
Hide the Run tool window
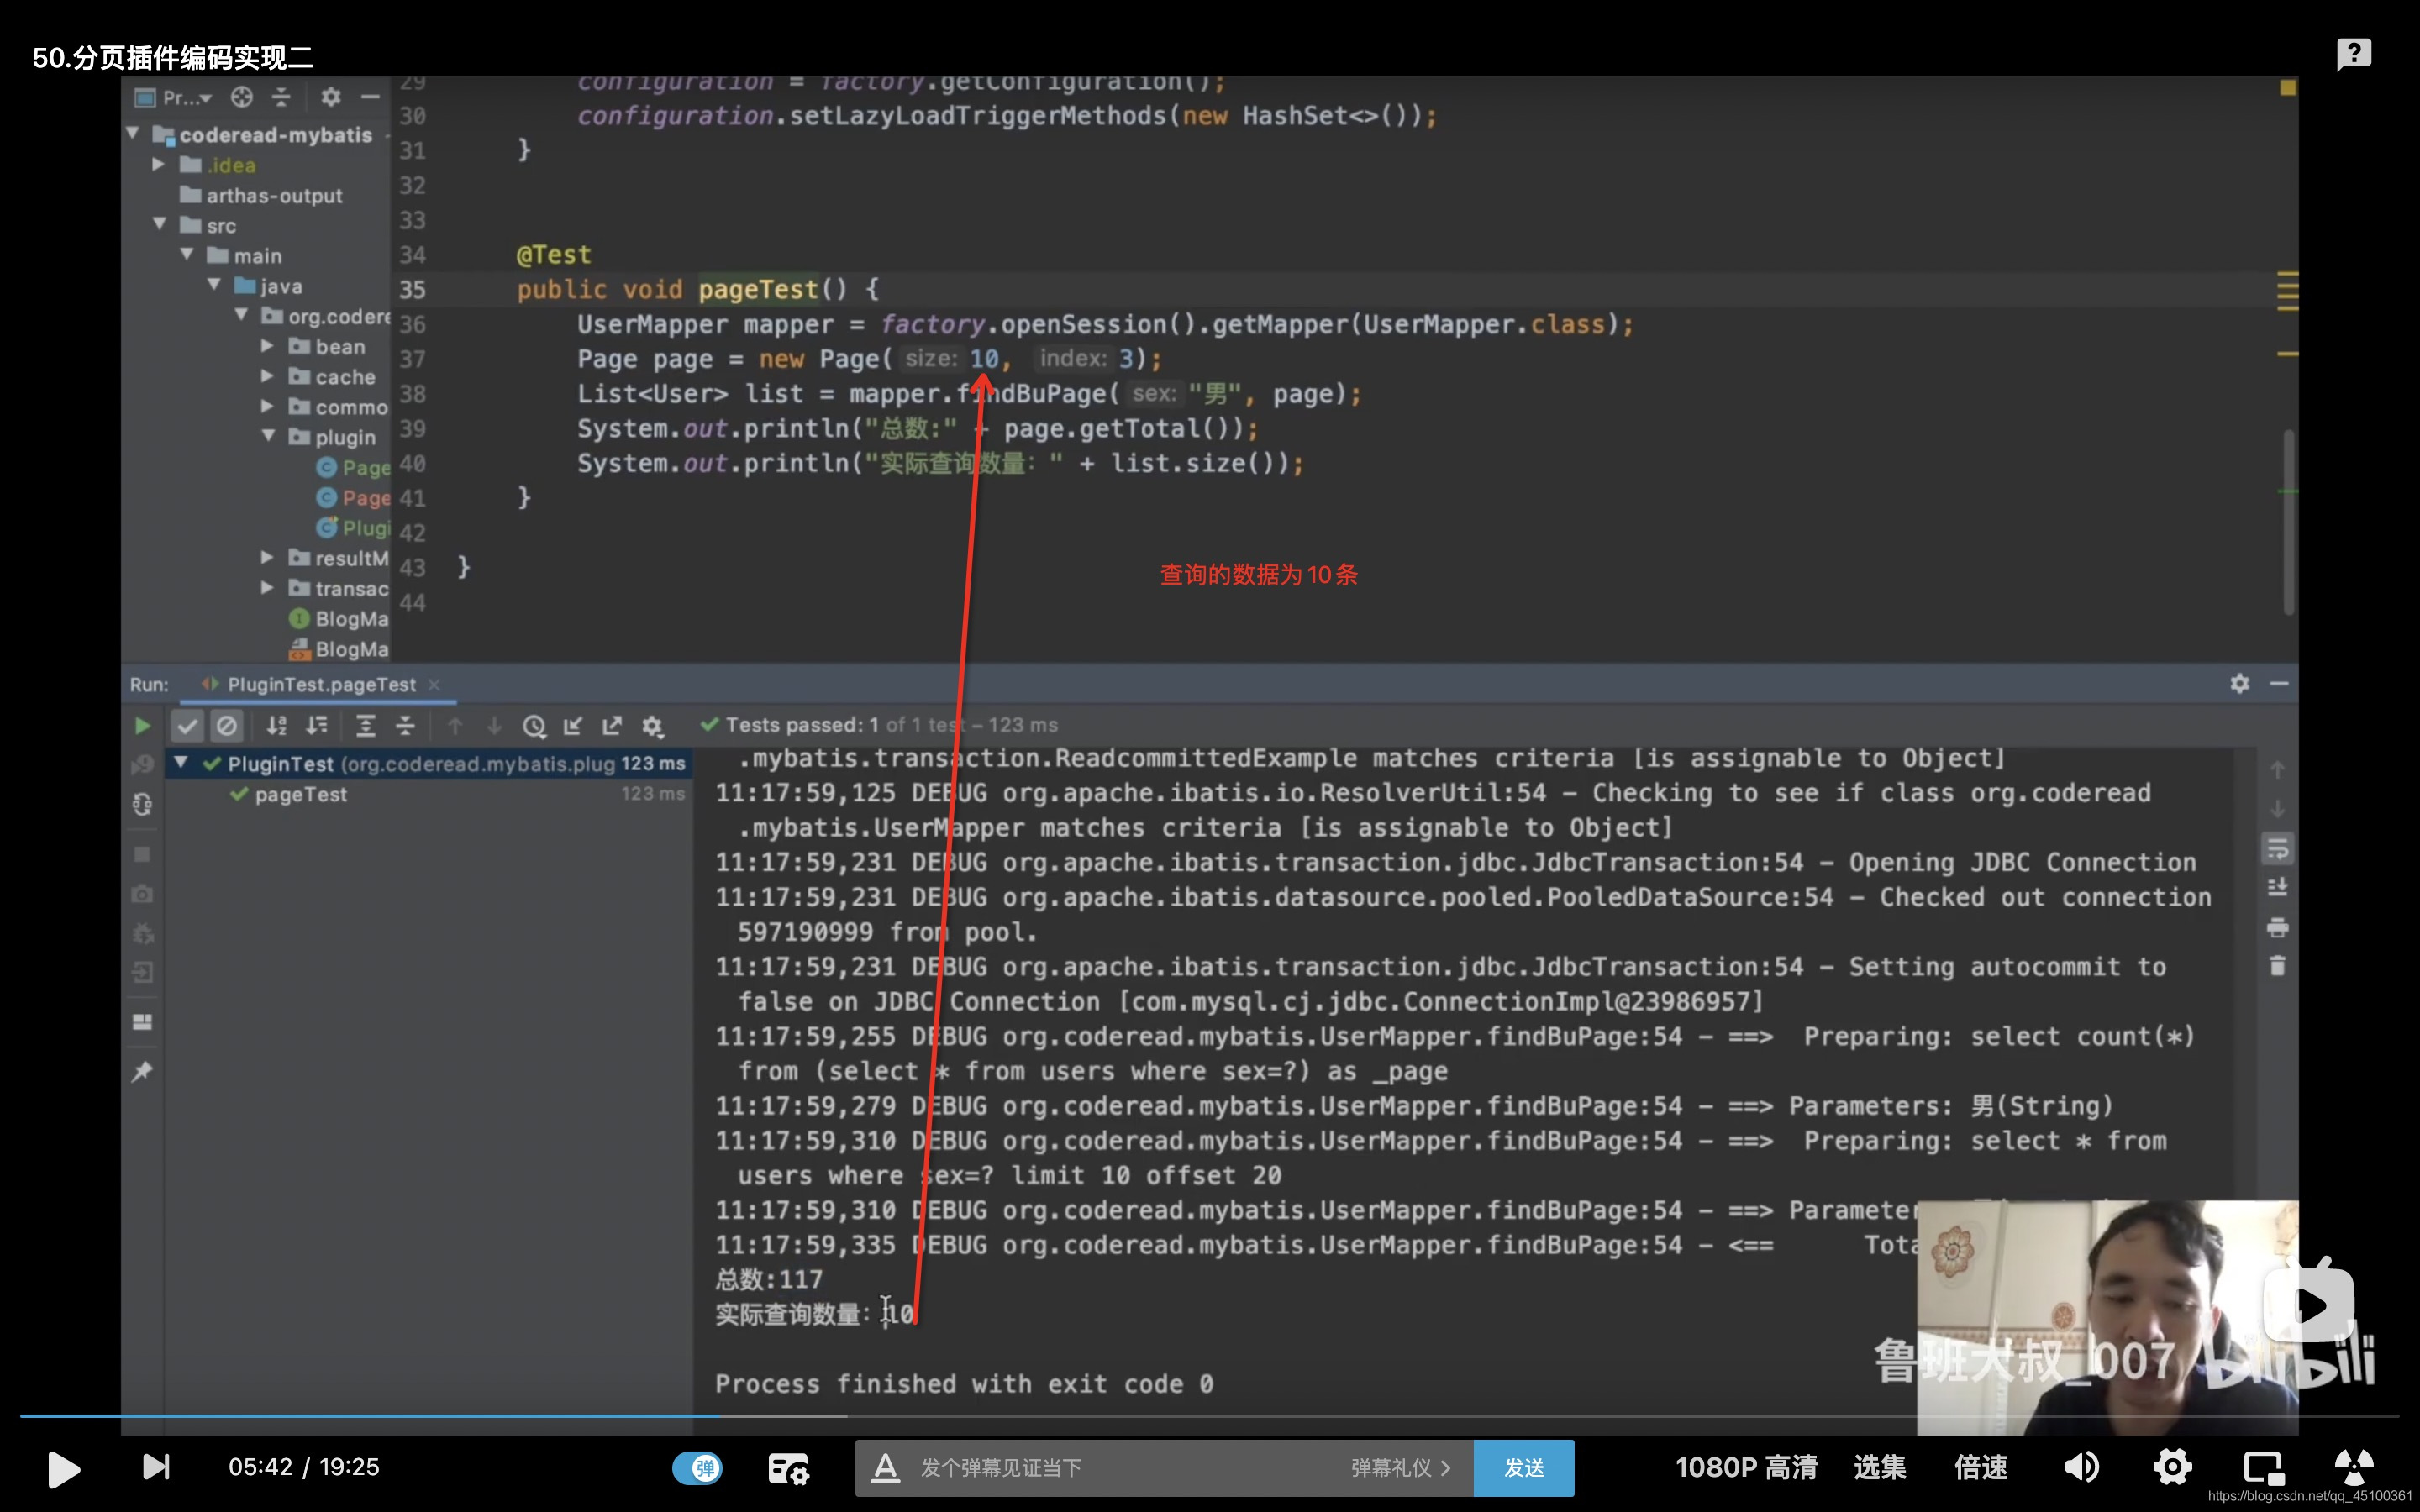coord(2280,683)
